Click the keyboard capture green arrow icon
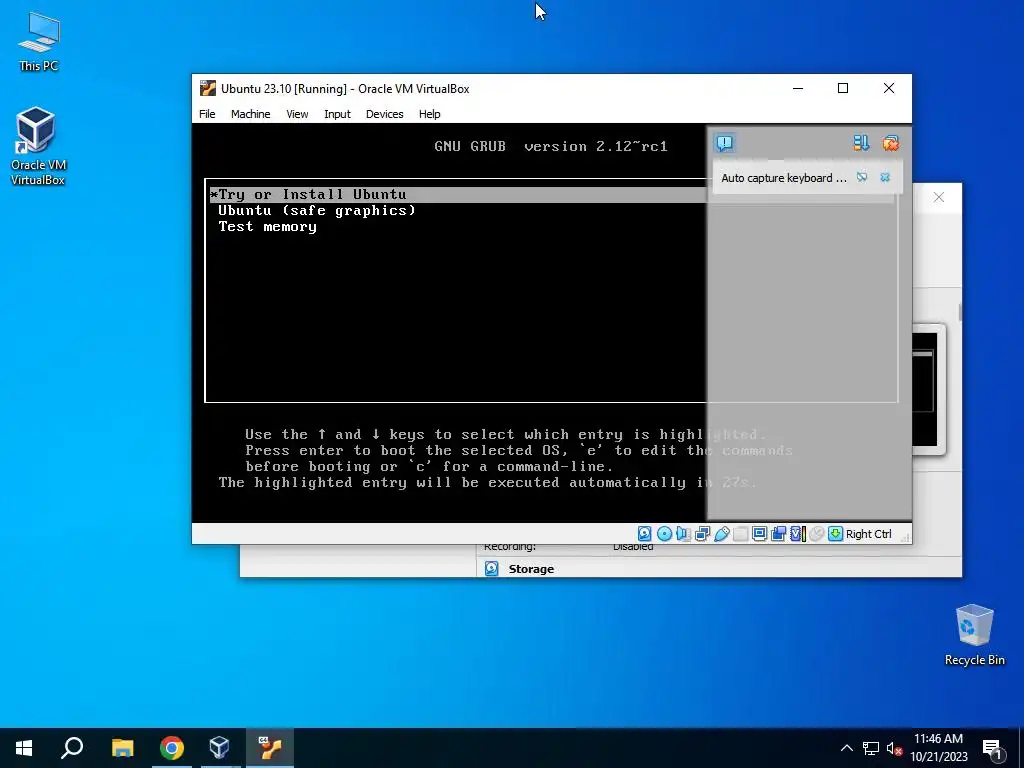The image size is (1024, 768). [835, 534]
